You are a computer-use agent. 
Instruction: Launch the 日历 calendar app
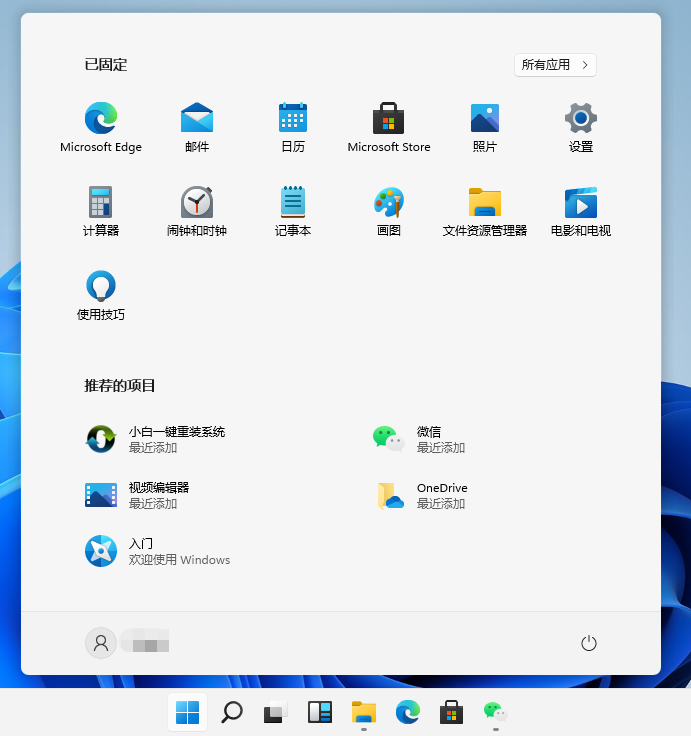coord(293,127)
